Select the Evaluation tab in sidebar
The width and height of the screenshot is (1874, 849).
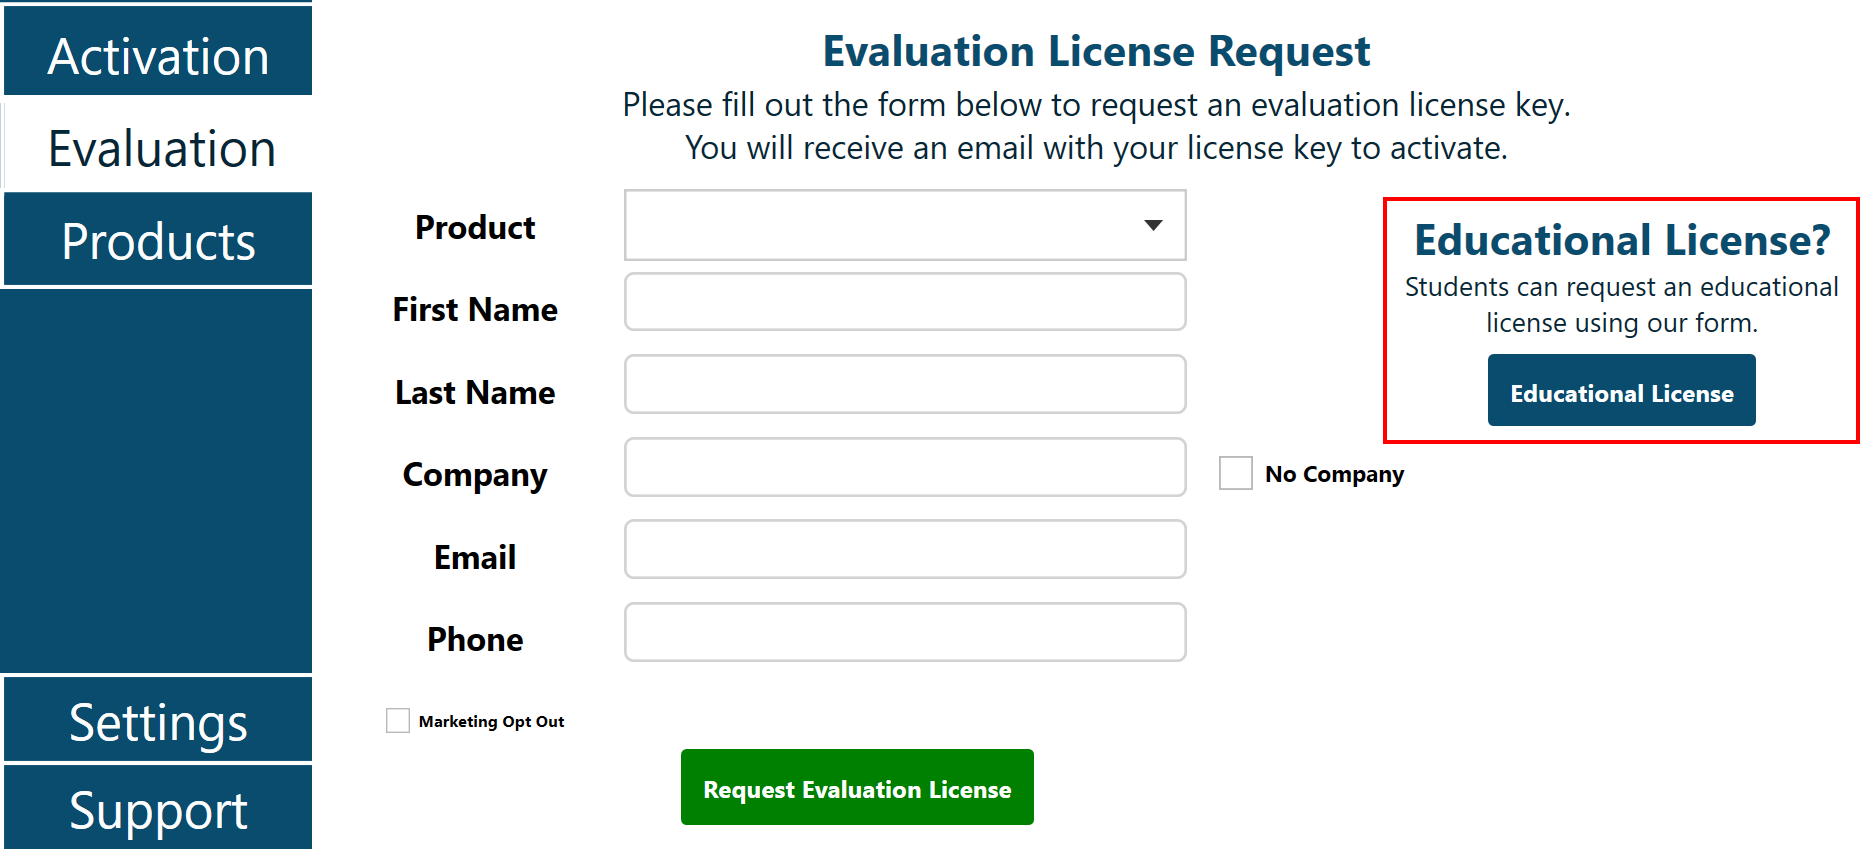pos(160,148)
